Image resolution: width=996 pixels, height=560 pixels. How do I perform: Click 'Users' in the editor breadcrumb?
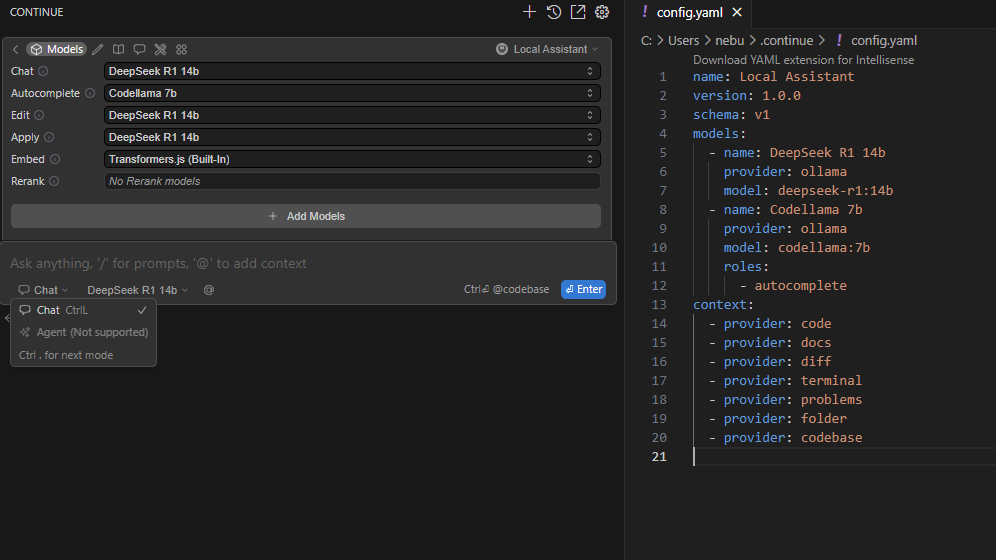click(x=683, y=41)
